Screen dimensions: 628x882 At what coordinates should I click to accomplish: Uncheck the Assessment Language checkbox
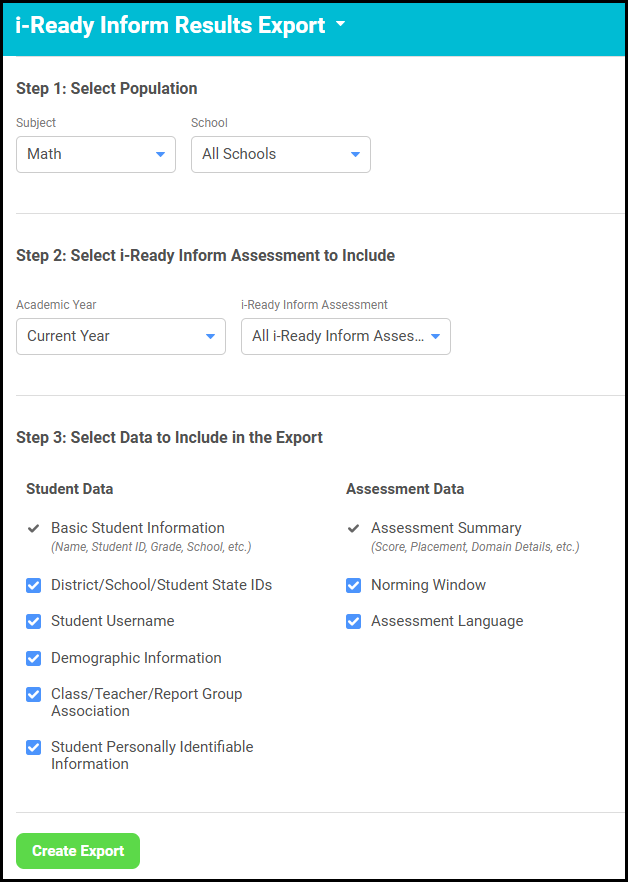click(353, 622)
